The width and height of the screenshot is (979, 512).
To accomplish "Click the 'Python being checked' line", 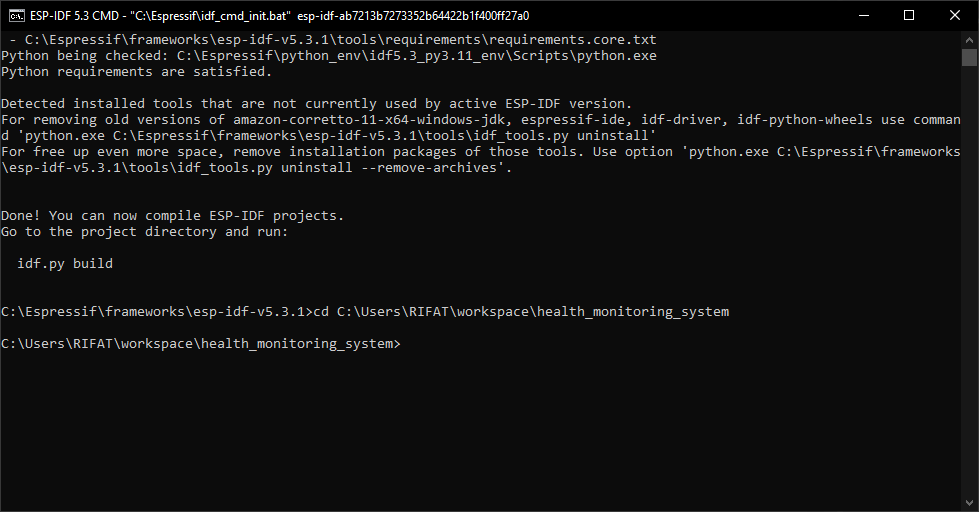I will [x=328, y=56].
